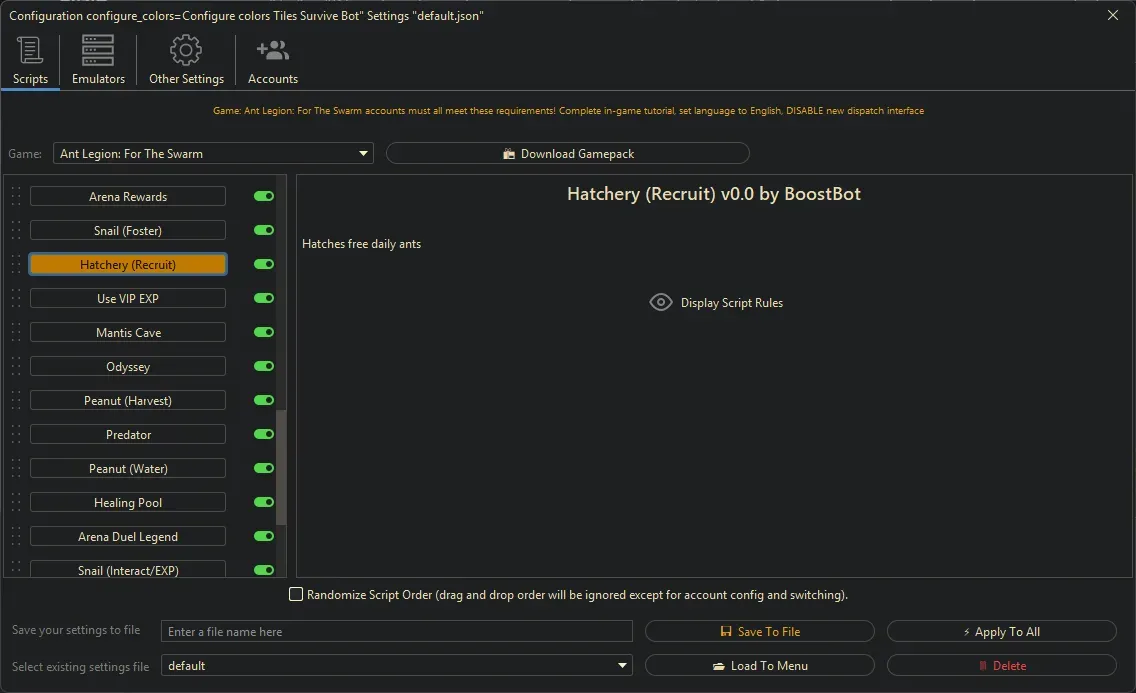Toggle Peanut (Harvest) switch
Image resolution: width=1136 pixels, height=693 pixels.
pyautogui.click(x=264, y=400)
